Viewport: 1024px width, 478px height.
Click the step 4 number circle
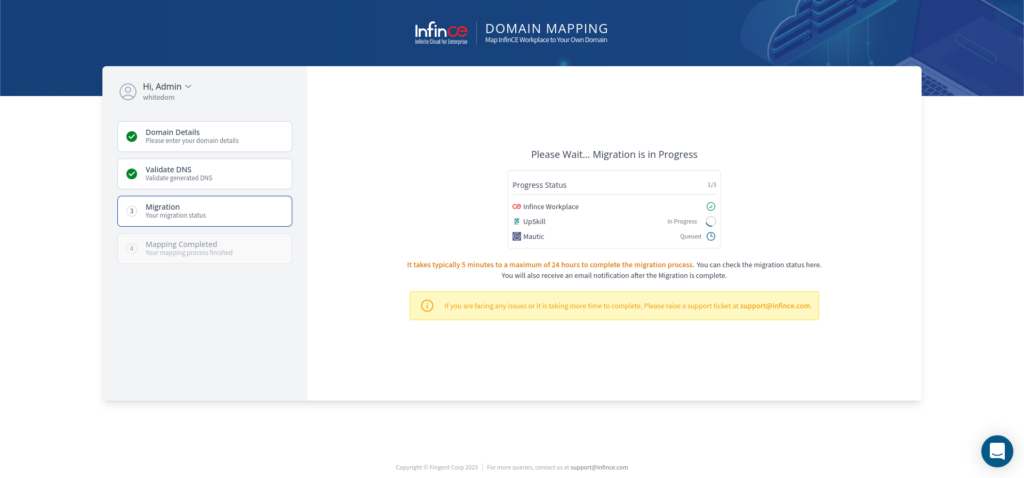click(131, 248)
